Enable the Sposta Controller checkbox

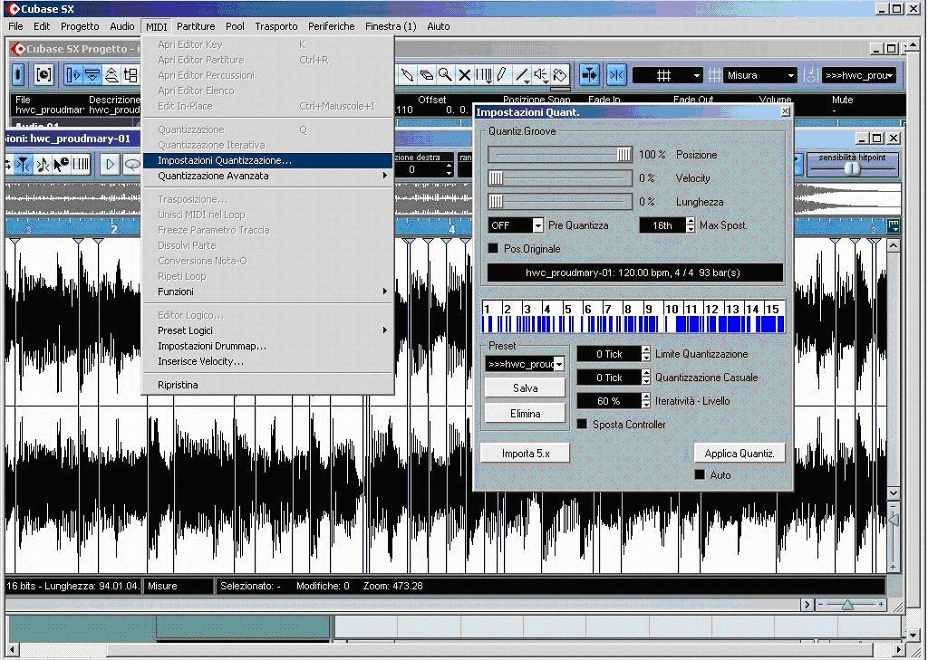582,425
